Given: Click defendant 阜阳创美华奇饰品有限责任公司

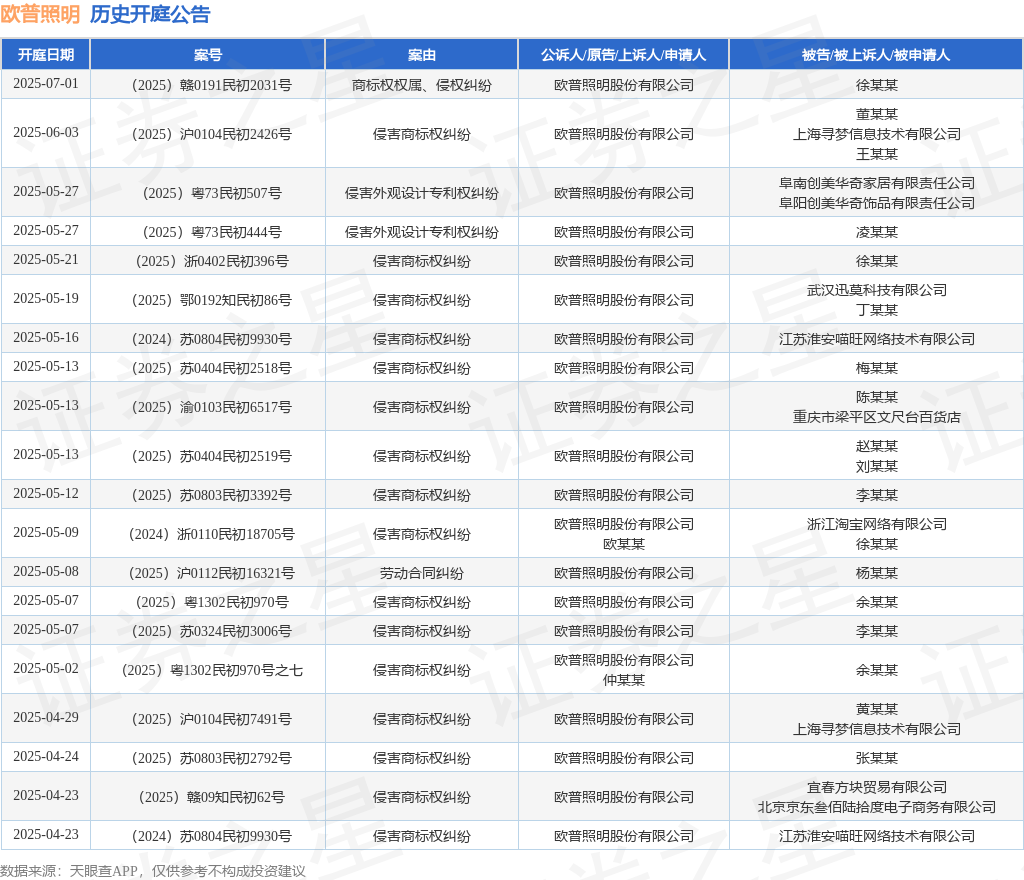Looking at the screenshot, I should pos(877,203).
